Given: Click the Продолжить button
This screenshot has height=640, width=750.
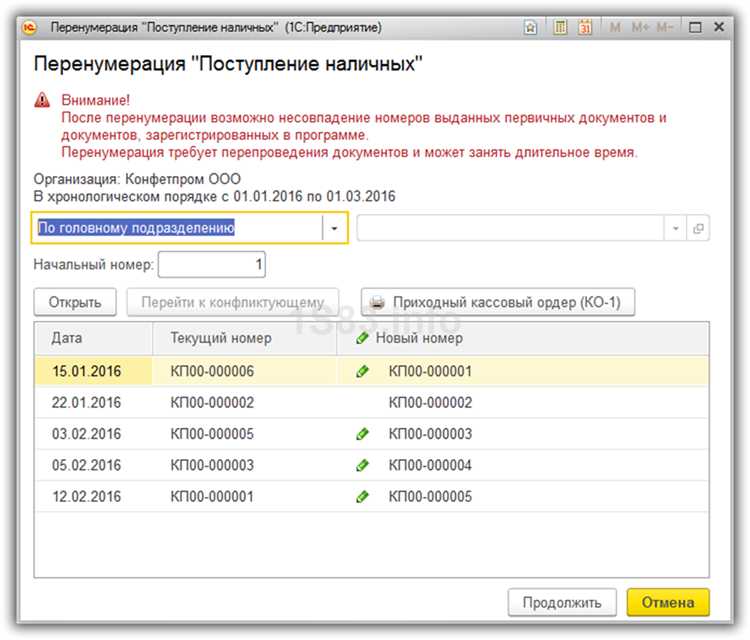Looking at the screenshot, I should coord(562,602).
